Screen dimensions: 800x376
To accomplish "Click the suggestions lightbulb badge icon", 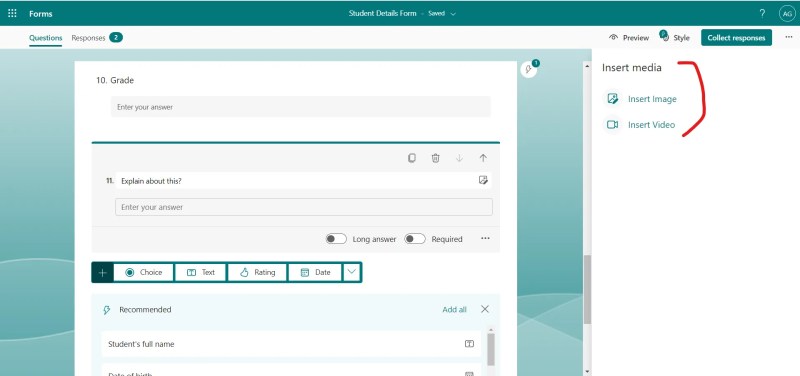I will tap(529, 68).
